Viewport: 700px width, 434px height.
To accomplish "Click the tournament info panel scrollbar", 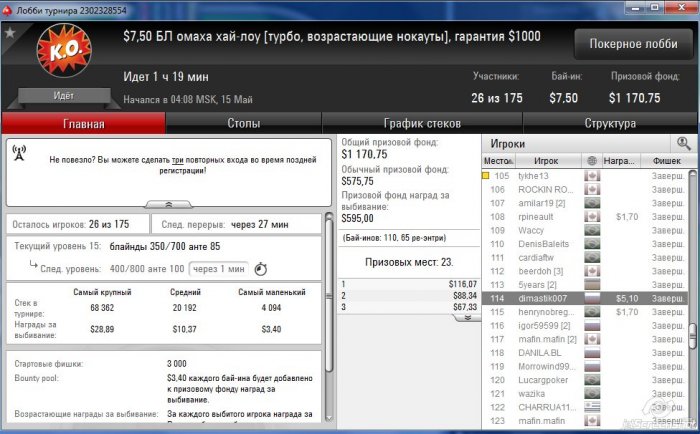I will (329, 295).
